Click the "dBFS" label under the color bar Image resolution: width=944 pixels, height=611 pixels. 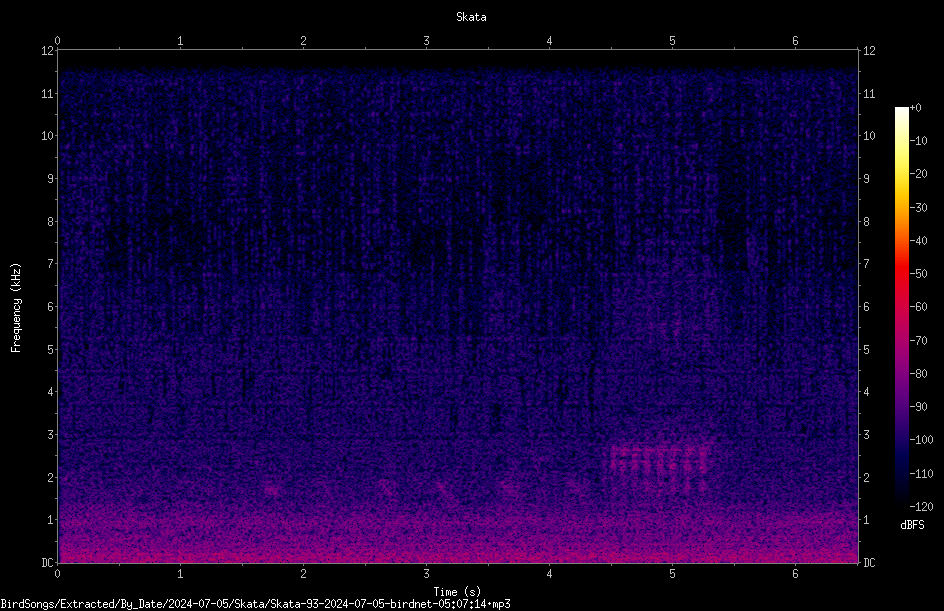(x=912, y=525)
